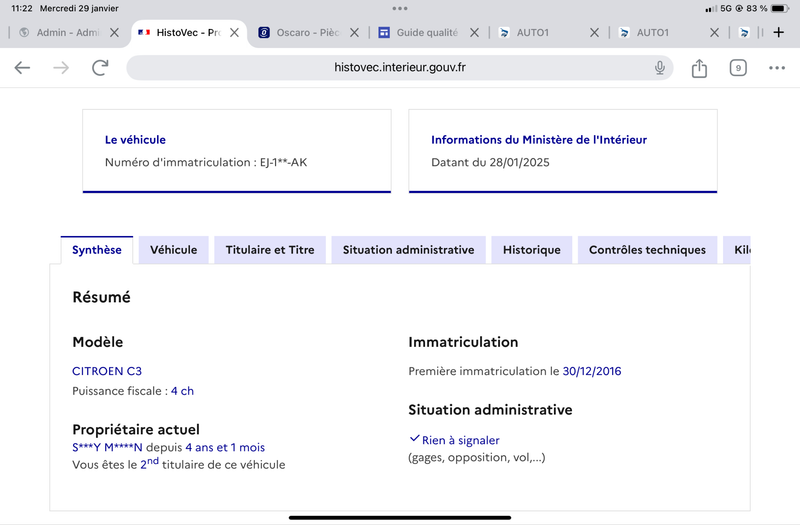The height and width of the screenshot is (525, 800).
Task: Open the Situation administrative tab
Action: pos(409,250)
